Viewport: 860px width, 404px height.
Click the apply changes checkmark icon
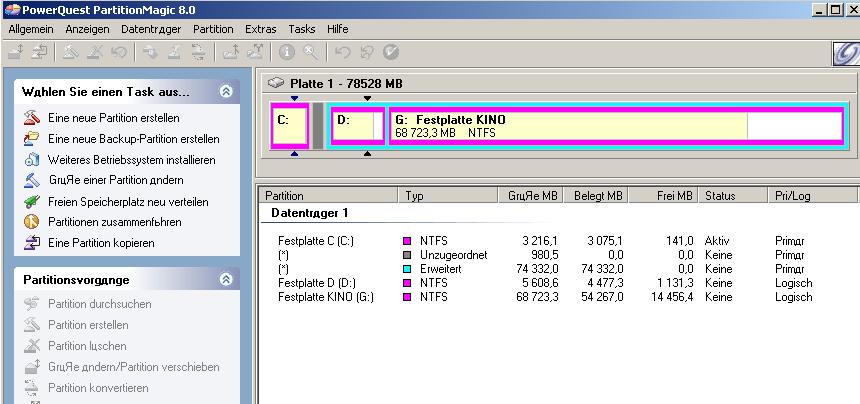(391, 52)
